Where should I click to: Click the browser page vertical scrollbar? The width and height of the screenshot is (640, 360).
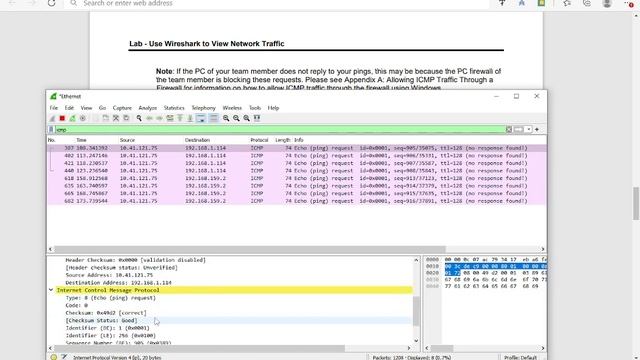click(x=636, y=204)
